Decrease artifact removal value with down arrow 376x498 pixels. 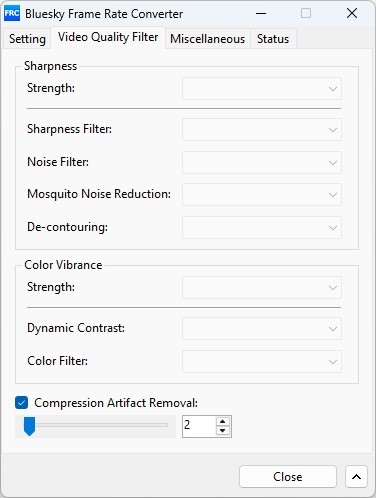(x=223, y=431)
